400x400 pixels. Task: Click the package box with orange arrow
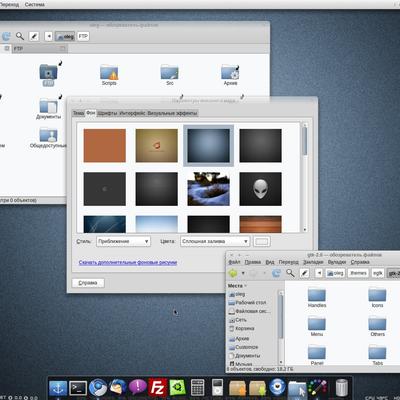[237, 388]
